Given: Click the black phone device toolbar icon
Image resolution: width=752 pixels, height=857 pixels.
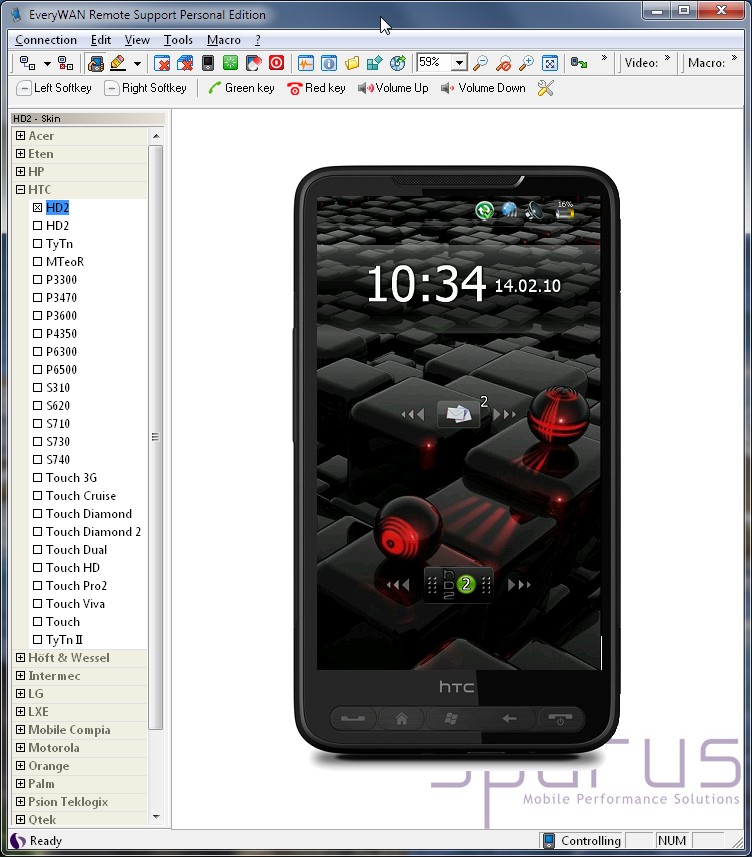Looking at the screenshot, I should [x=208, y=63].
